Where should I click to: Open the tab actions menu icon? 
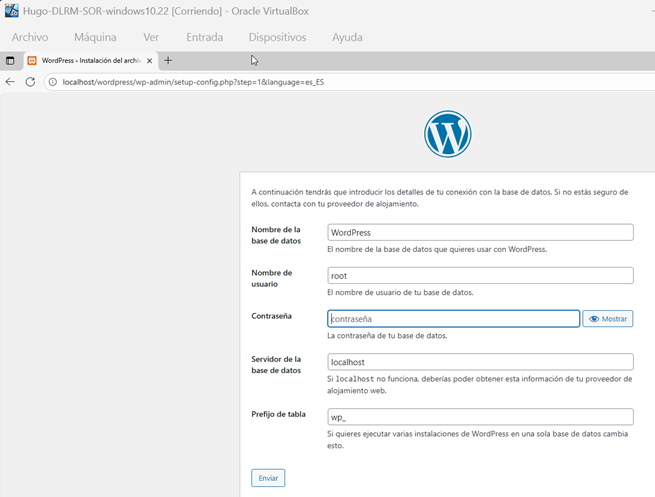(x=10, y=61)
